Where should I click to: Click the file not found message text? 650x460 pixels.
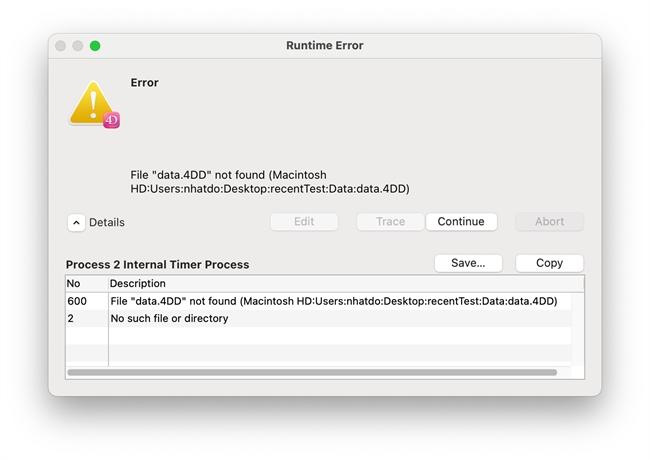270,181
